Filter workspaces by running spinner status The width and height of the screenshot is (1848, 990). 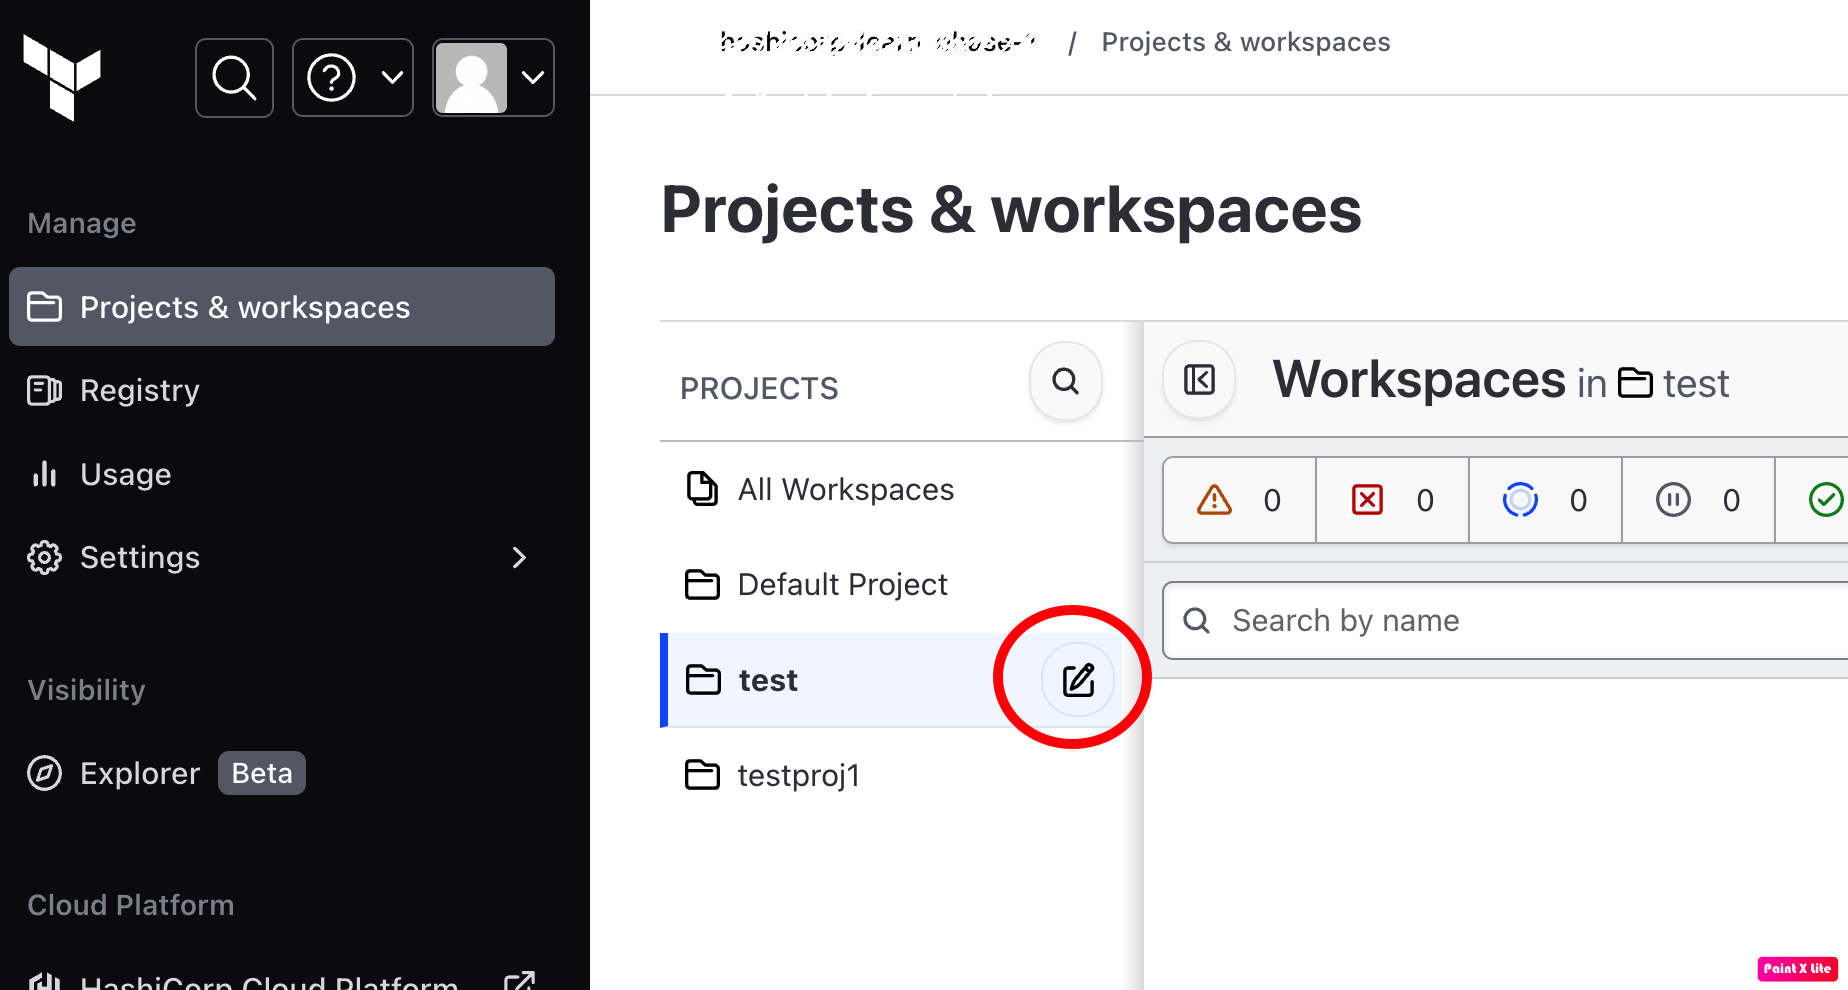(x=1545, y=500)
